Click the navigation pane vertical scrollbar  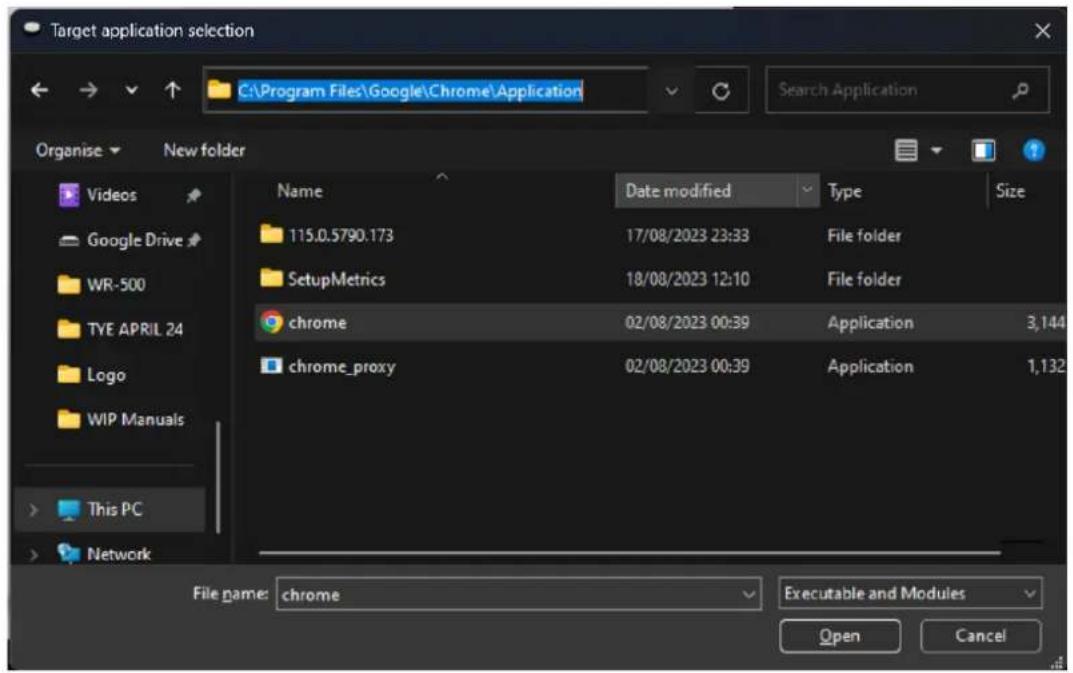point(218,477)
